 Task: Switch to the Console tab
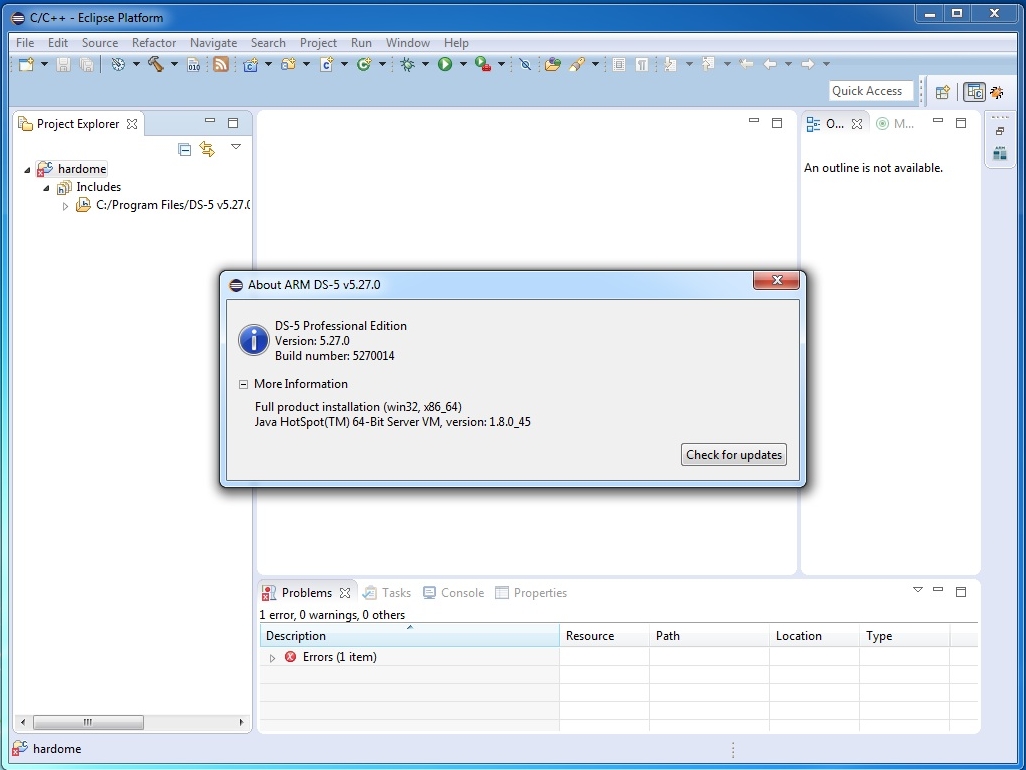click(x=453, y=593)
